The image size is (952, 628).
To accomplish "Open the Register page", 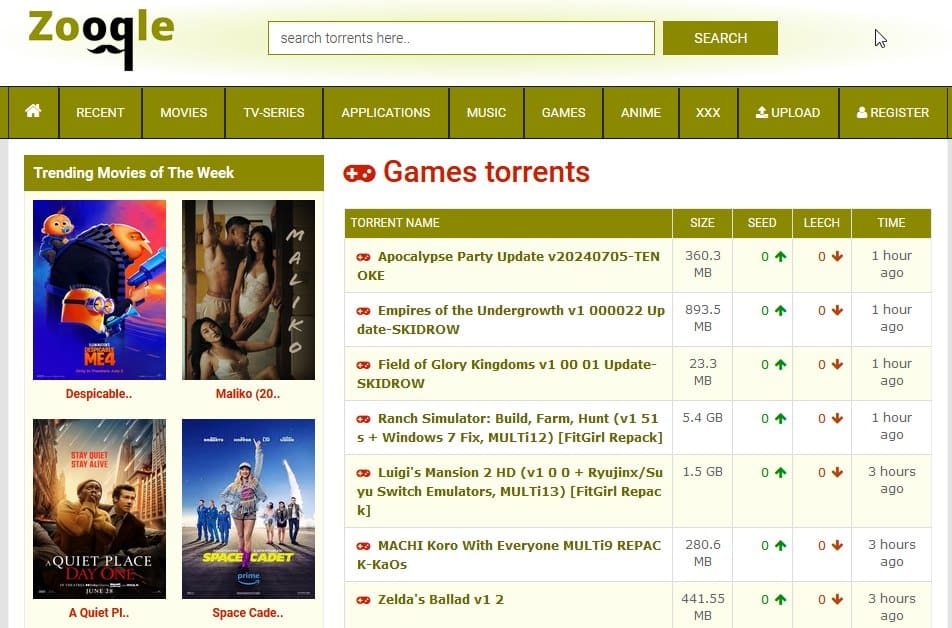I will [x=893, y=112].
